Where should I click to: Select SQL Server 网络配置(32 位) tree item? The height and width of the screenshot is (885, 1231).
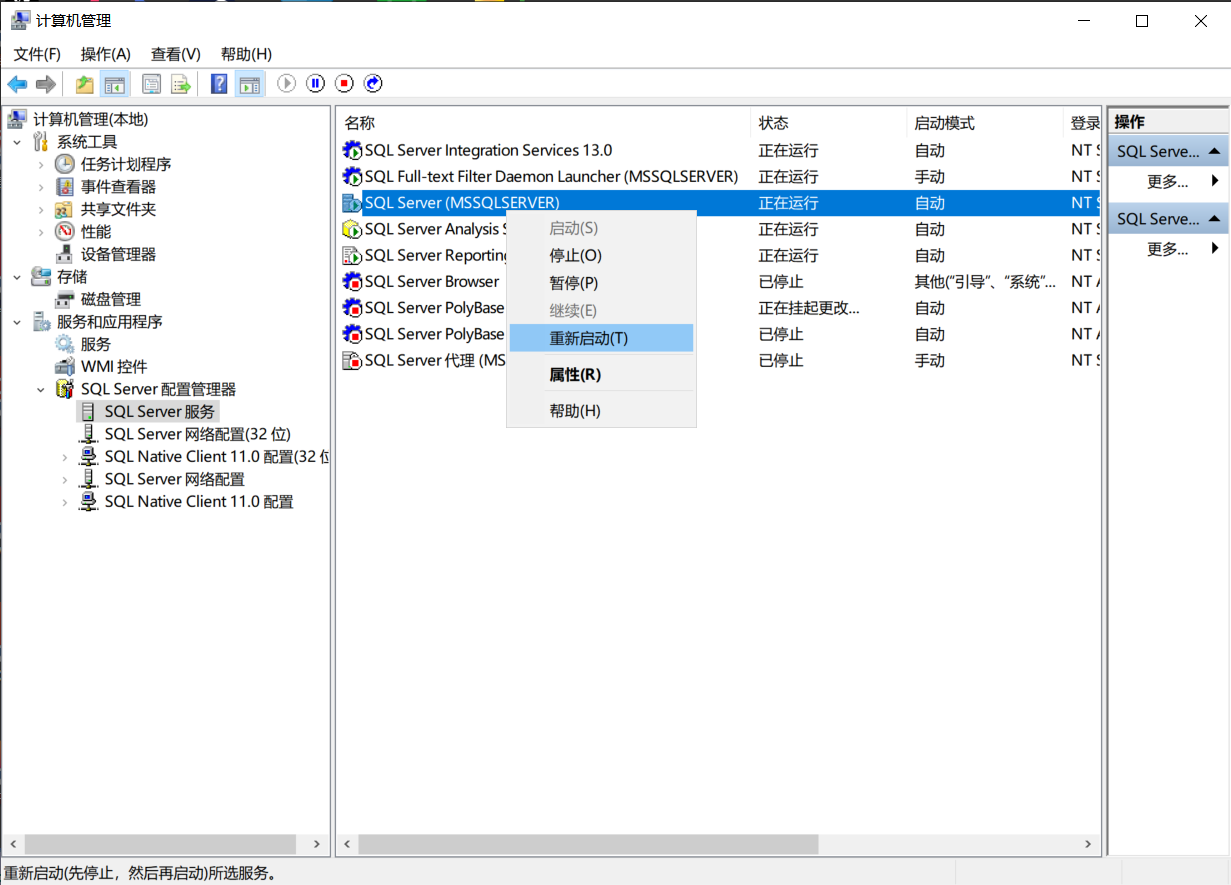coord(197,434)
